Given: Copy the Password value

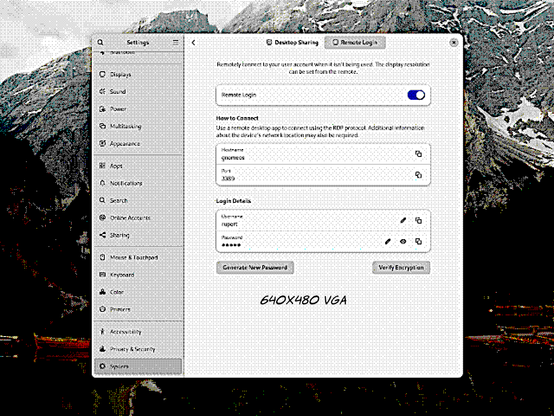Looking at the screenshot, I should coord(418,241).
